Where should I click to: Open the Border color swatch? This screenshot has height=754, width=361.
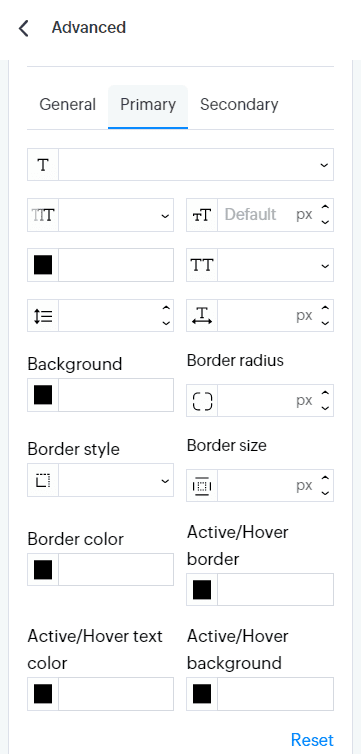43,570
